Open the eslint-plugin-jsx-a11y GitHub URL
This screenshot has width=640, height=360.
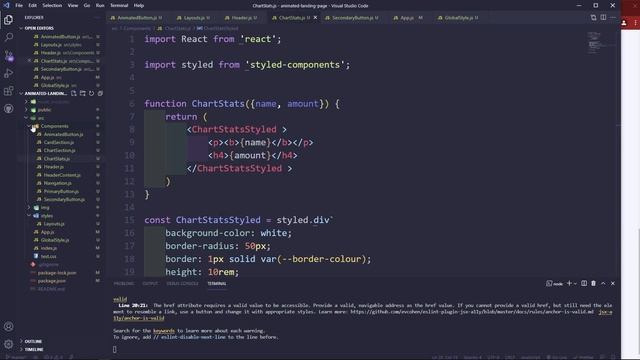tap(472, 311)
